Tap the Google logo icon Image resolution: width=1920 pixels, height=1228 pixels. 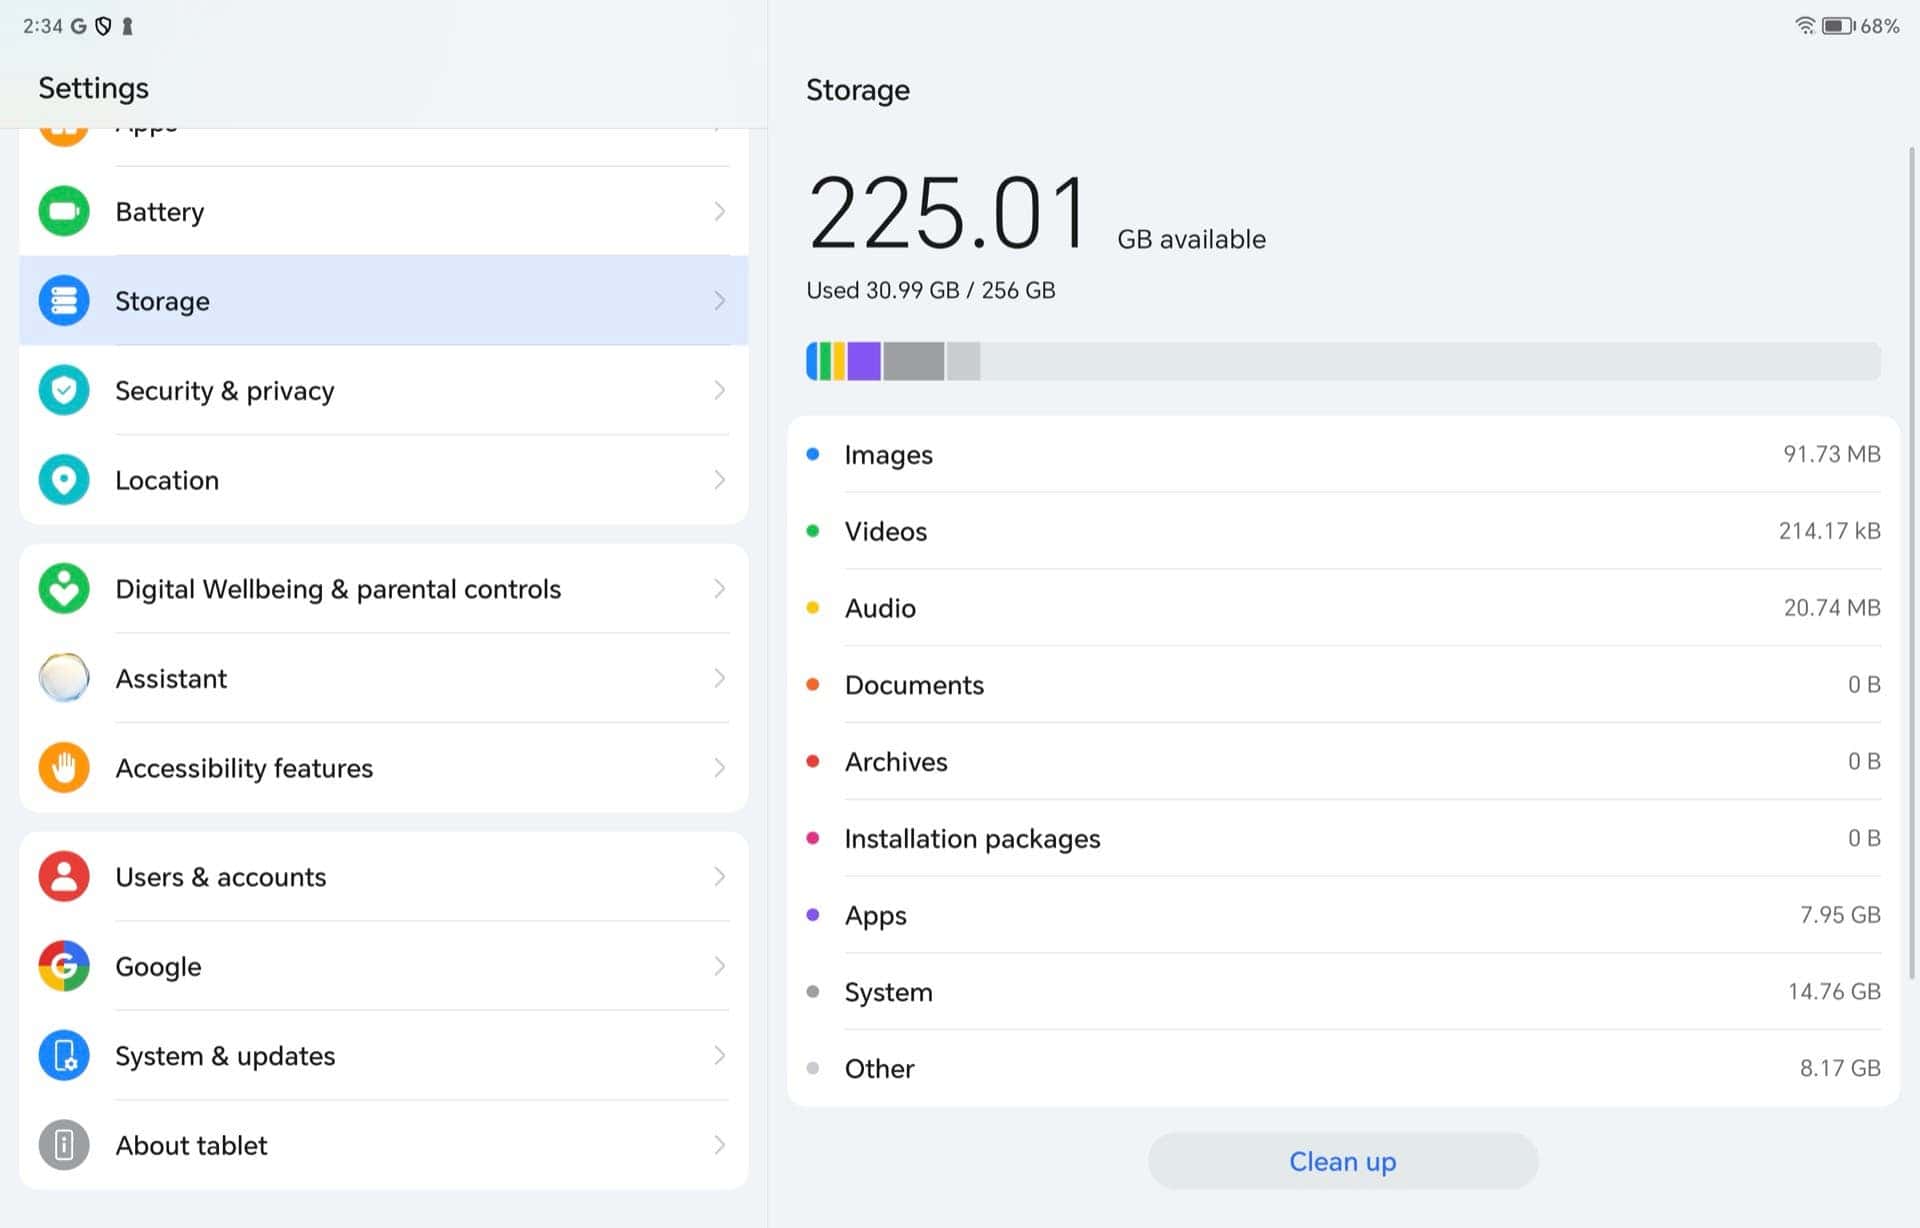tap(64, 966)
